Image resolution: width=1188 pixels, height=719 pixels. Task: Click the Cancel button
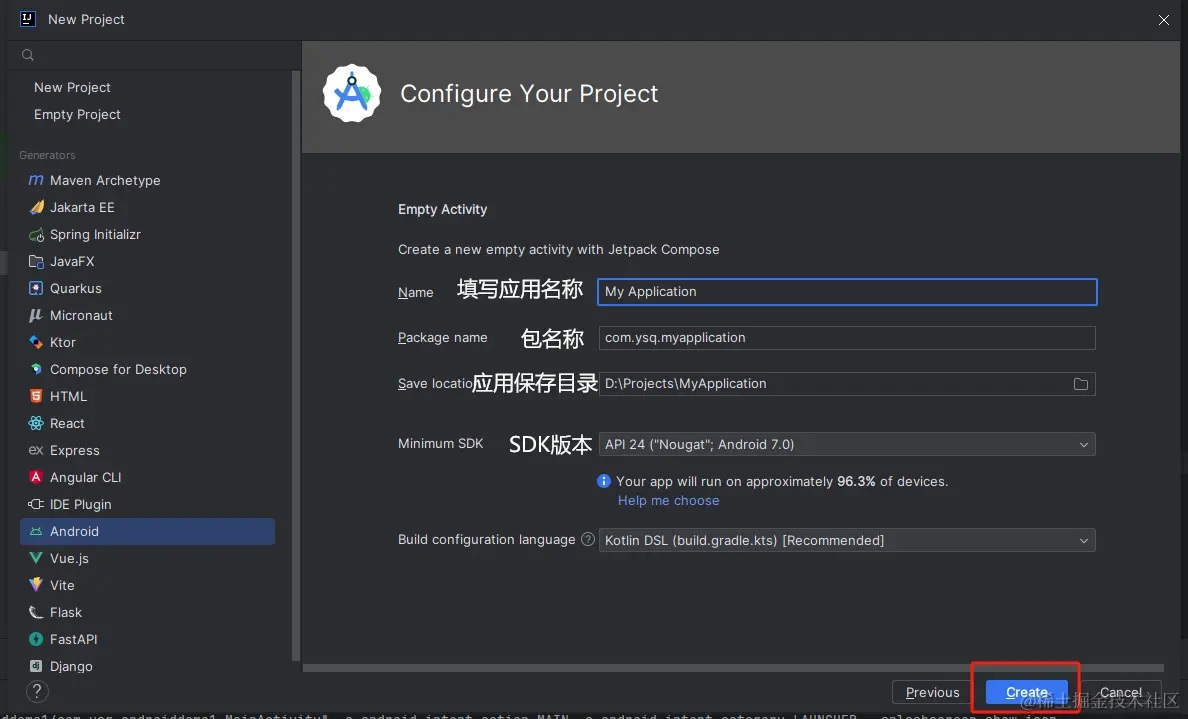(1121, 692)
